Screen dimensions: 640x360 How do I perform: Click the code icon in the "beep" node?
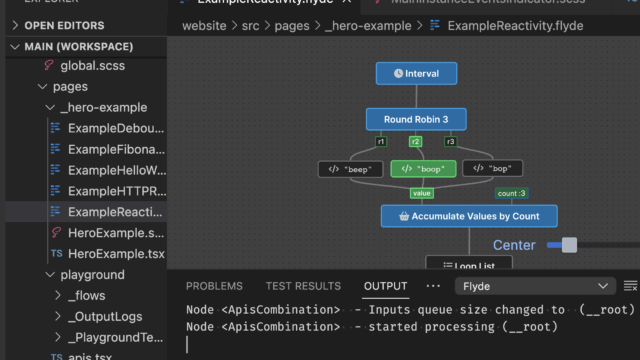pos(333,169)
